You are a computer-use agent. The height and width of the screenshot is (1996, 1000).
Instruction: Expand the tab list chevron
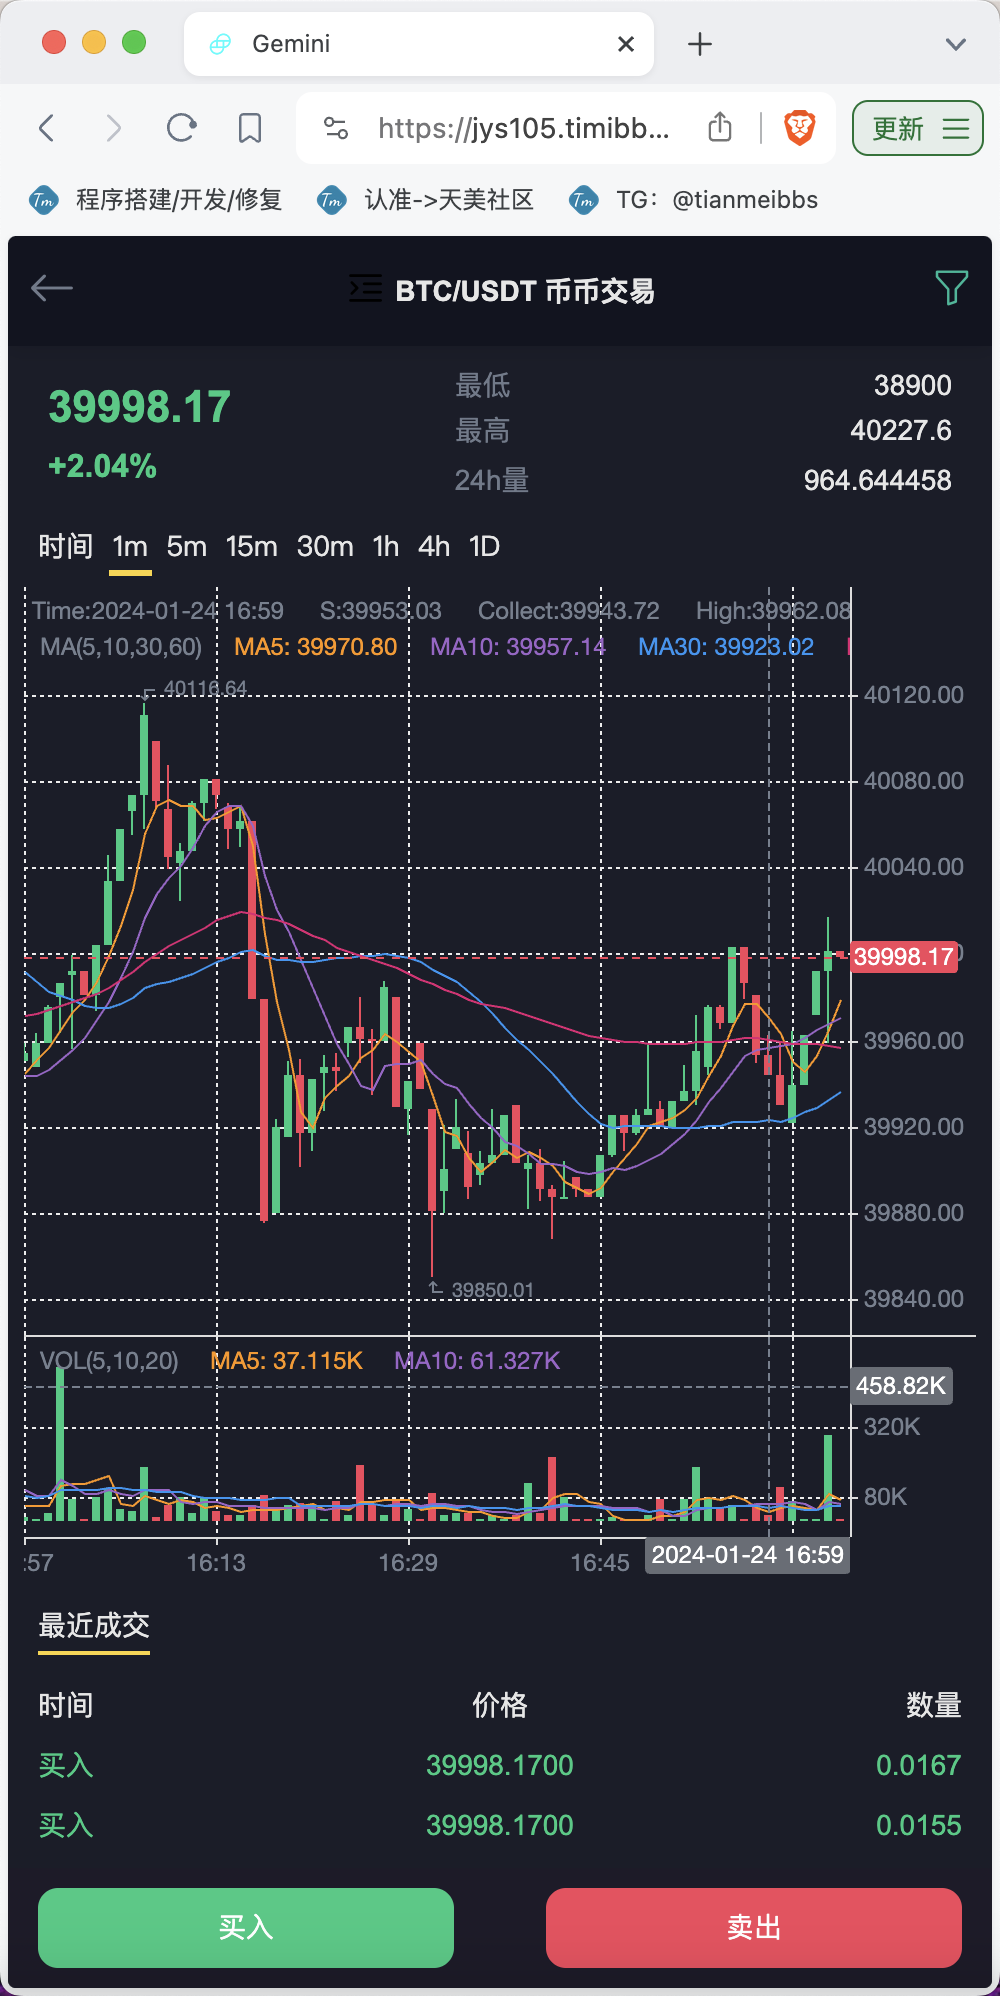(x=956, y=44)
